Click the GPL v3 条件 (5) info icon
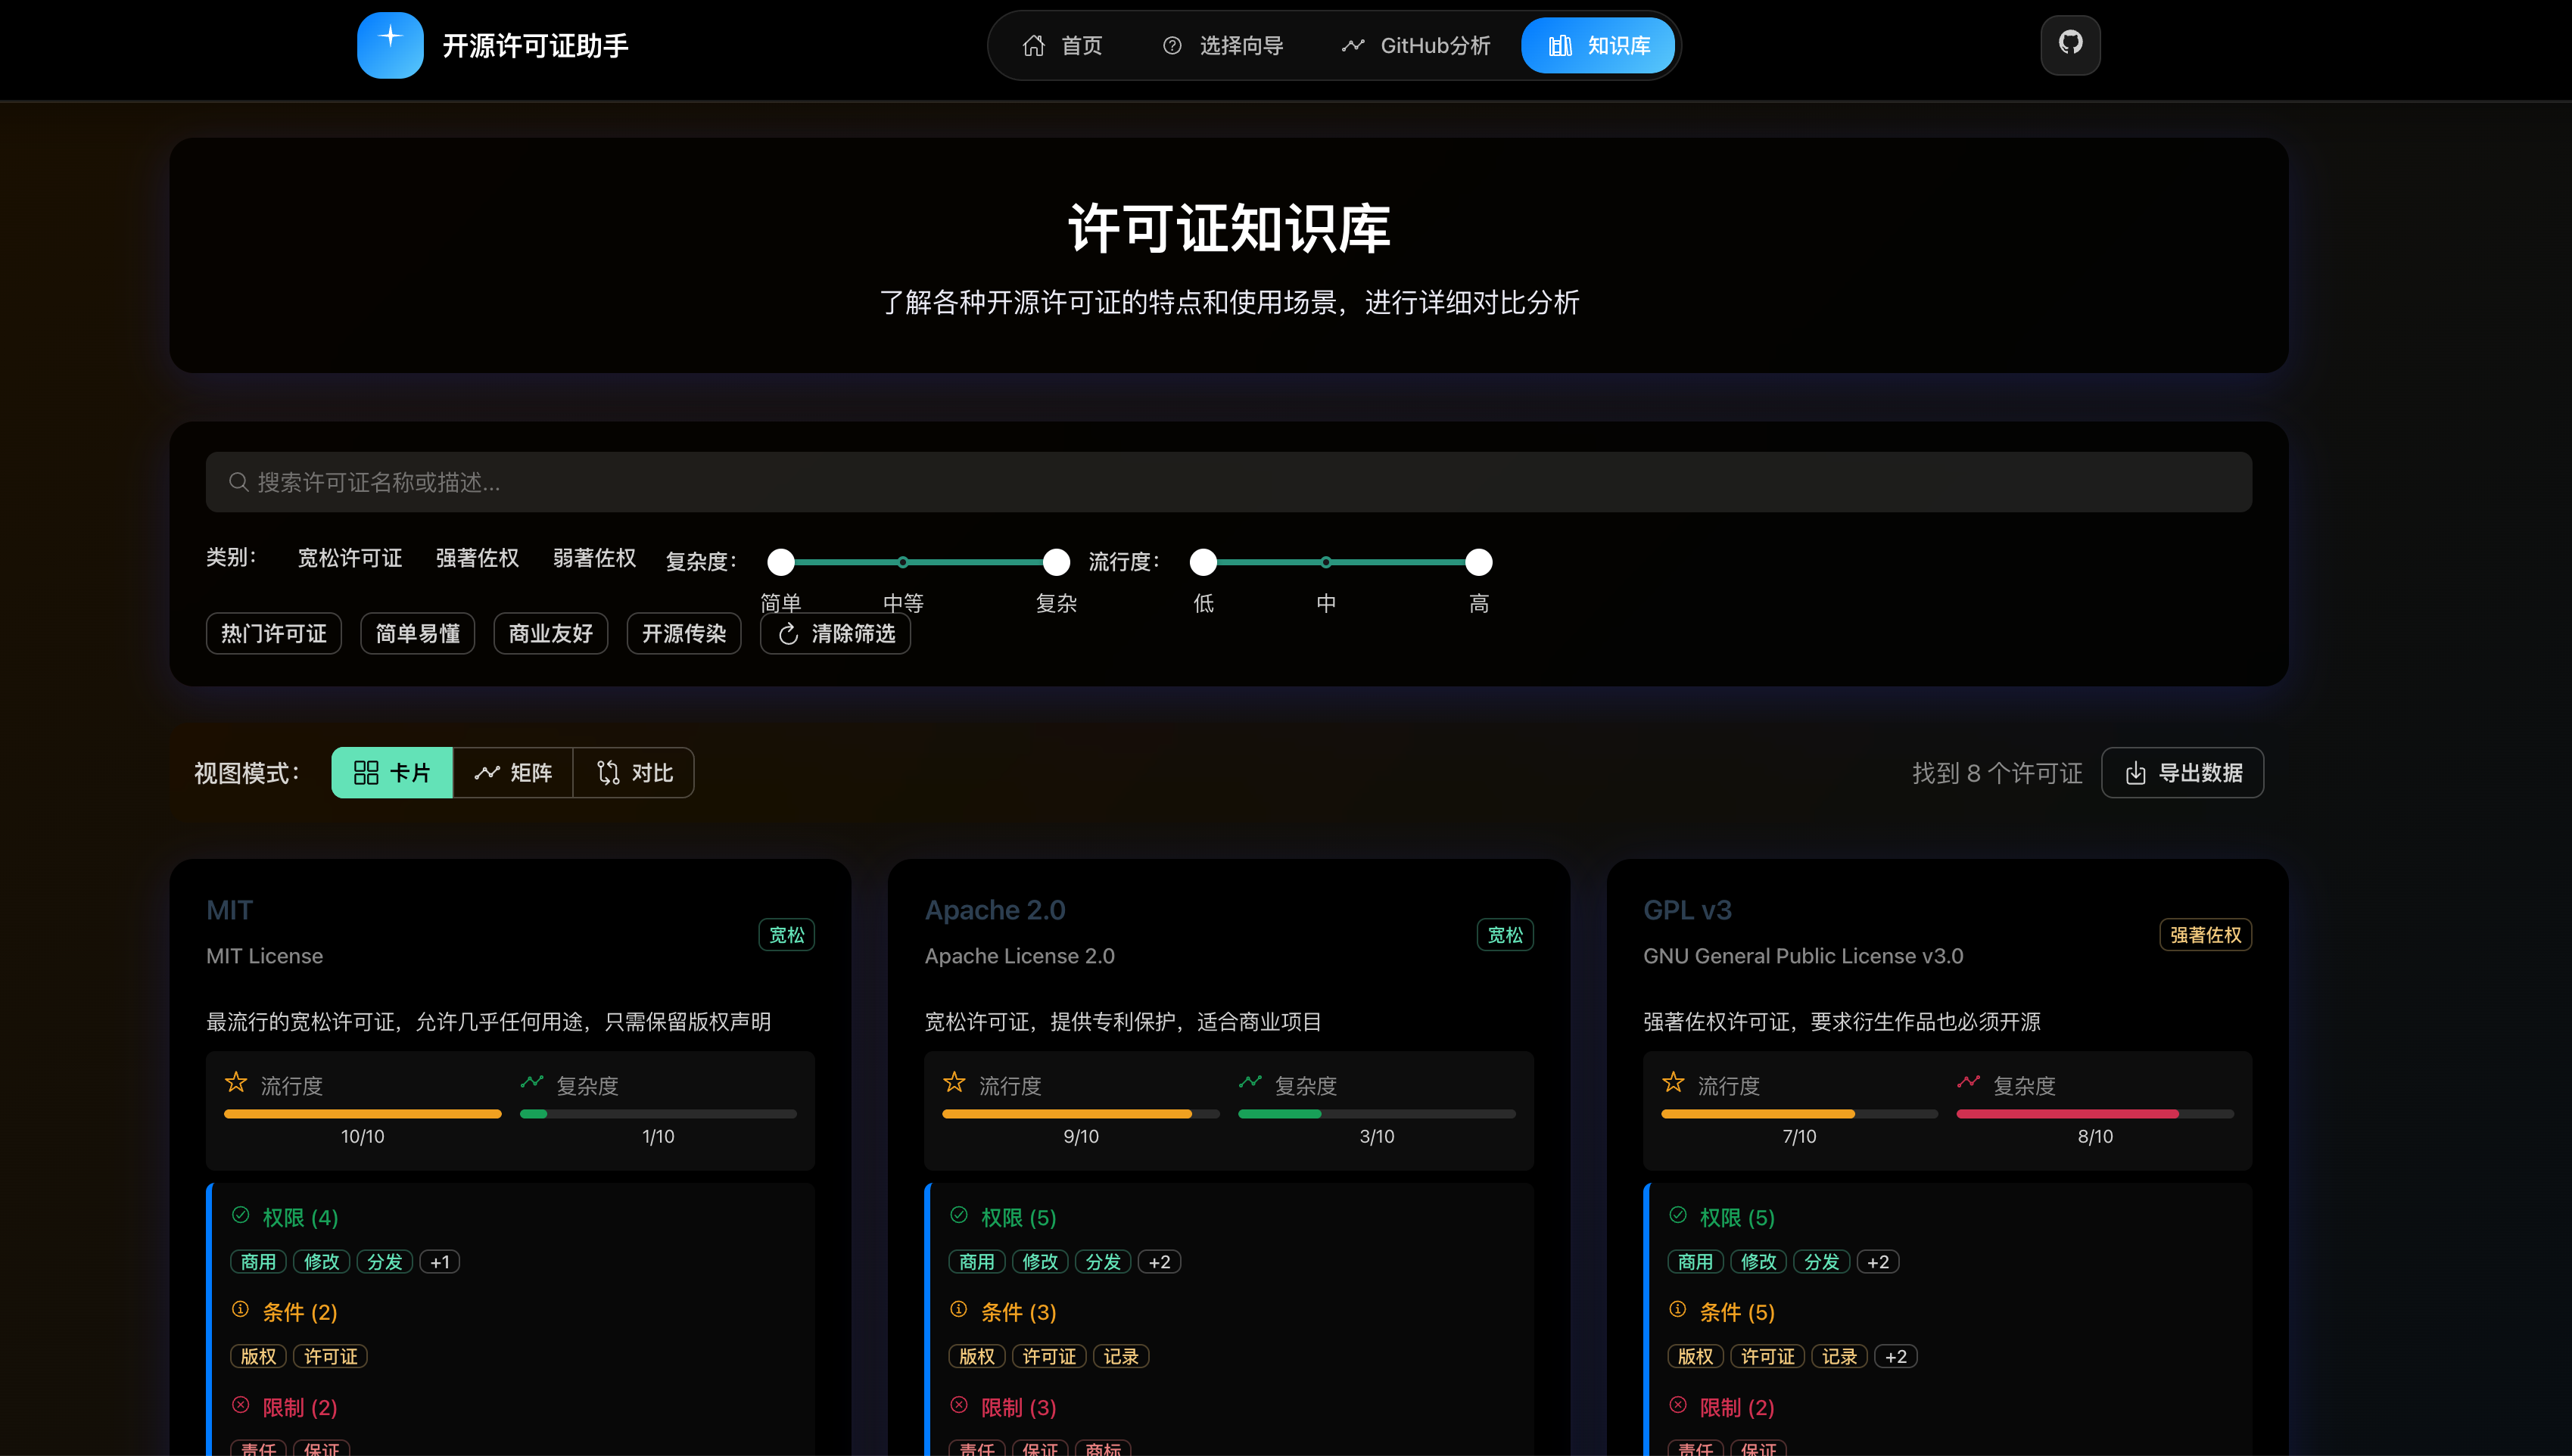This screenshot has height=1456, width=2572. click(x=1678, y=1309)
